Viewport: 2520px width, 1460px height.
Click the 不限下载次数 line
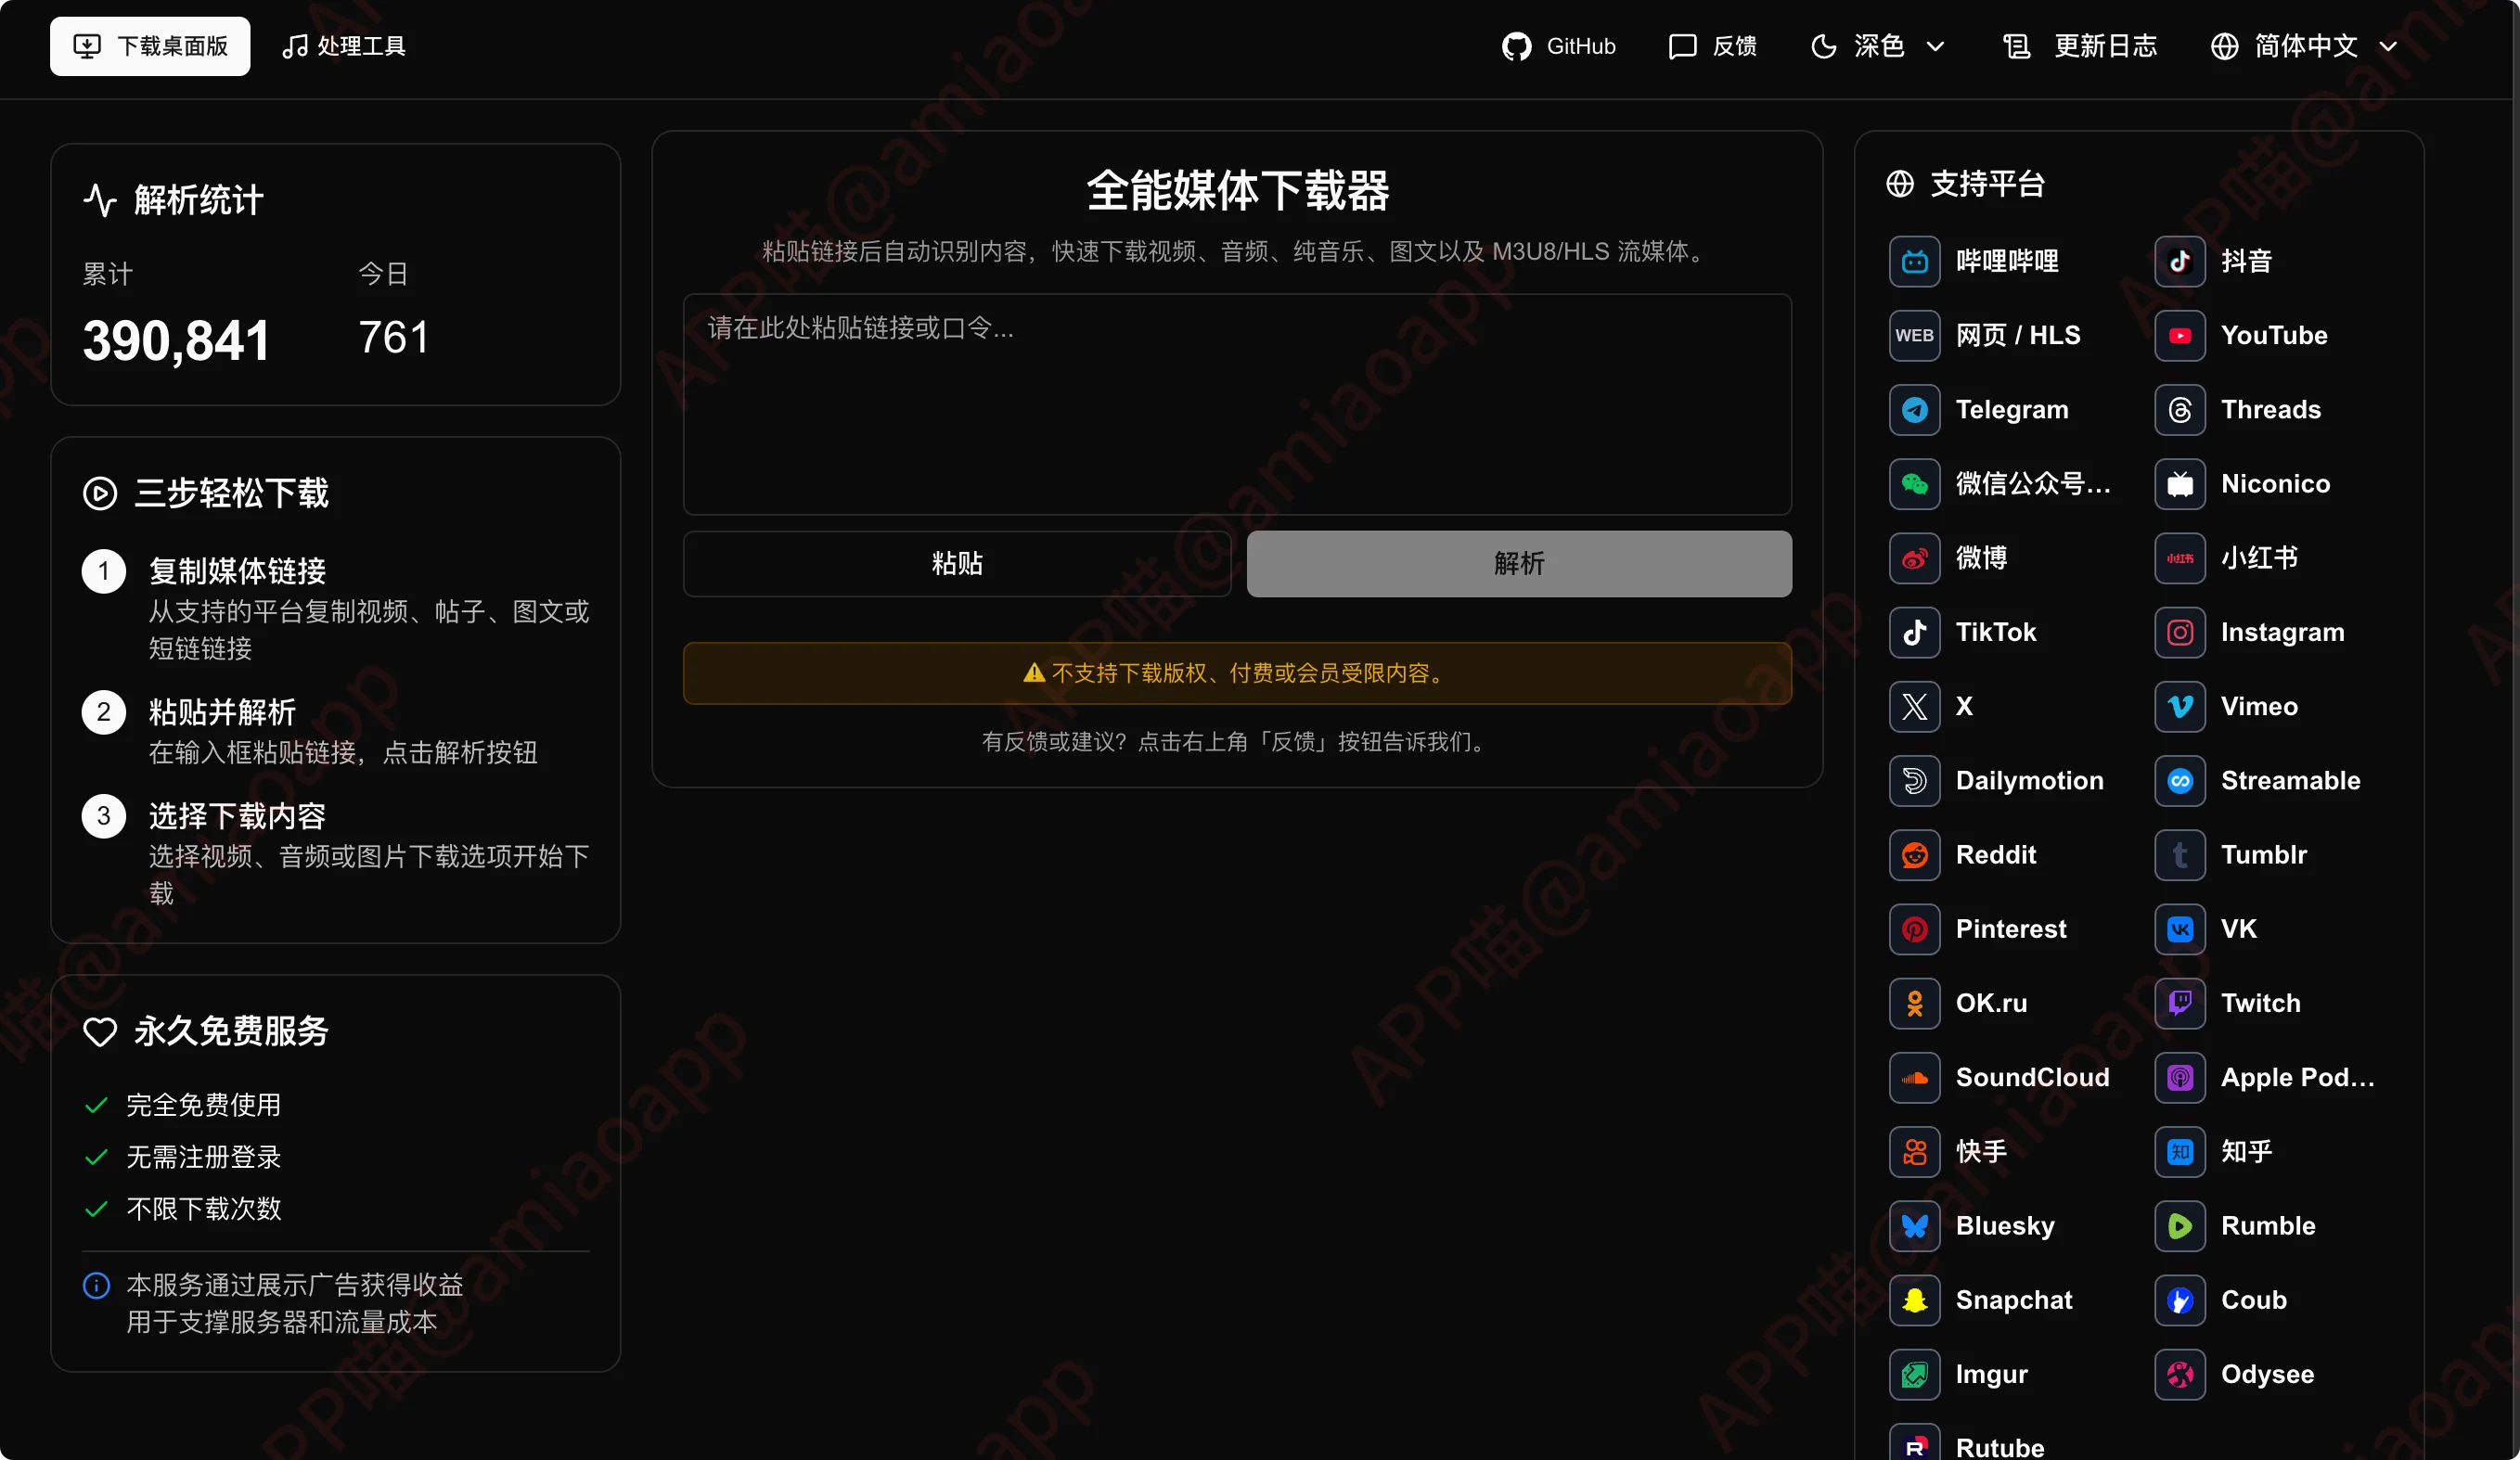(x=203, y=1209)
